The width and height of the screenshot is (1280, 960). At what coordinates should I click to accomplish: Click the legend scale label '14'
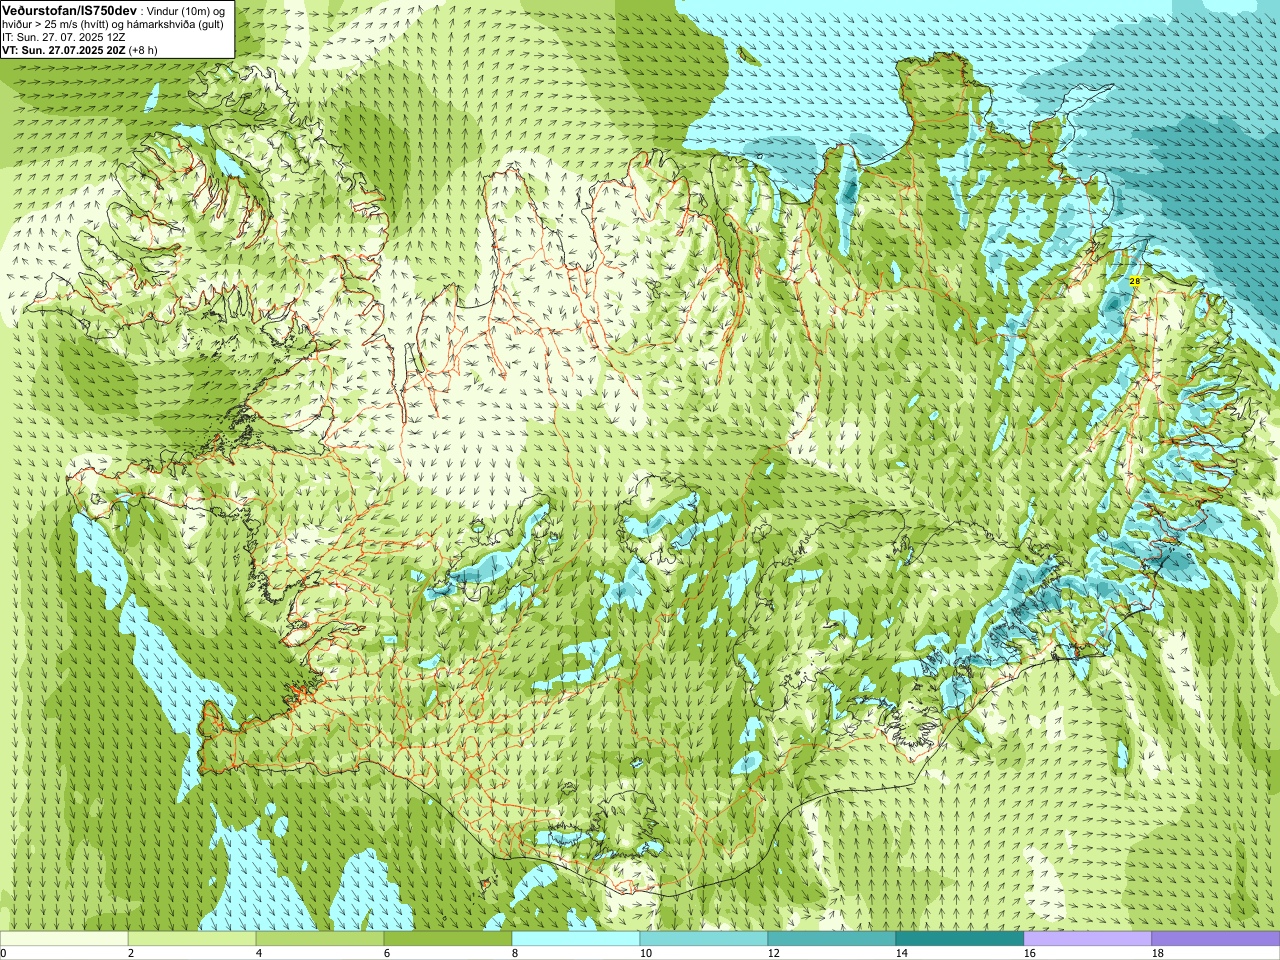click(901, 953)
